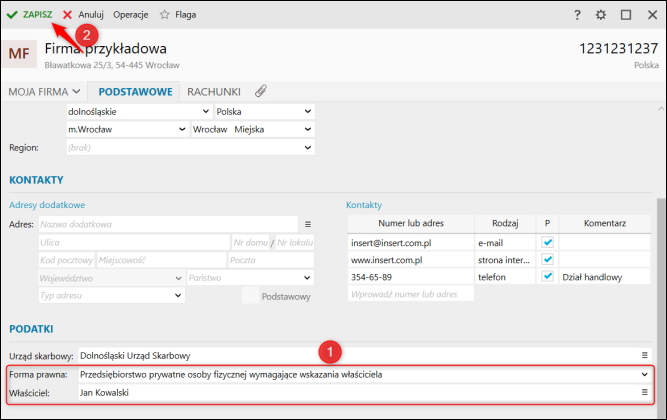This screenshot has height=420, width=667.
Task: Open the attachments paperclip tab
Action: 260,91
